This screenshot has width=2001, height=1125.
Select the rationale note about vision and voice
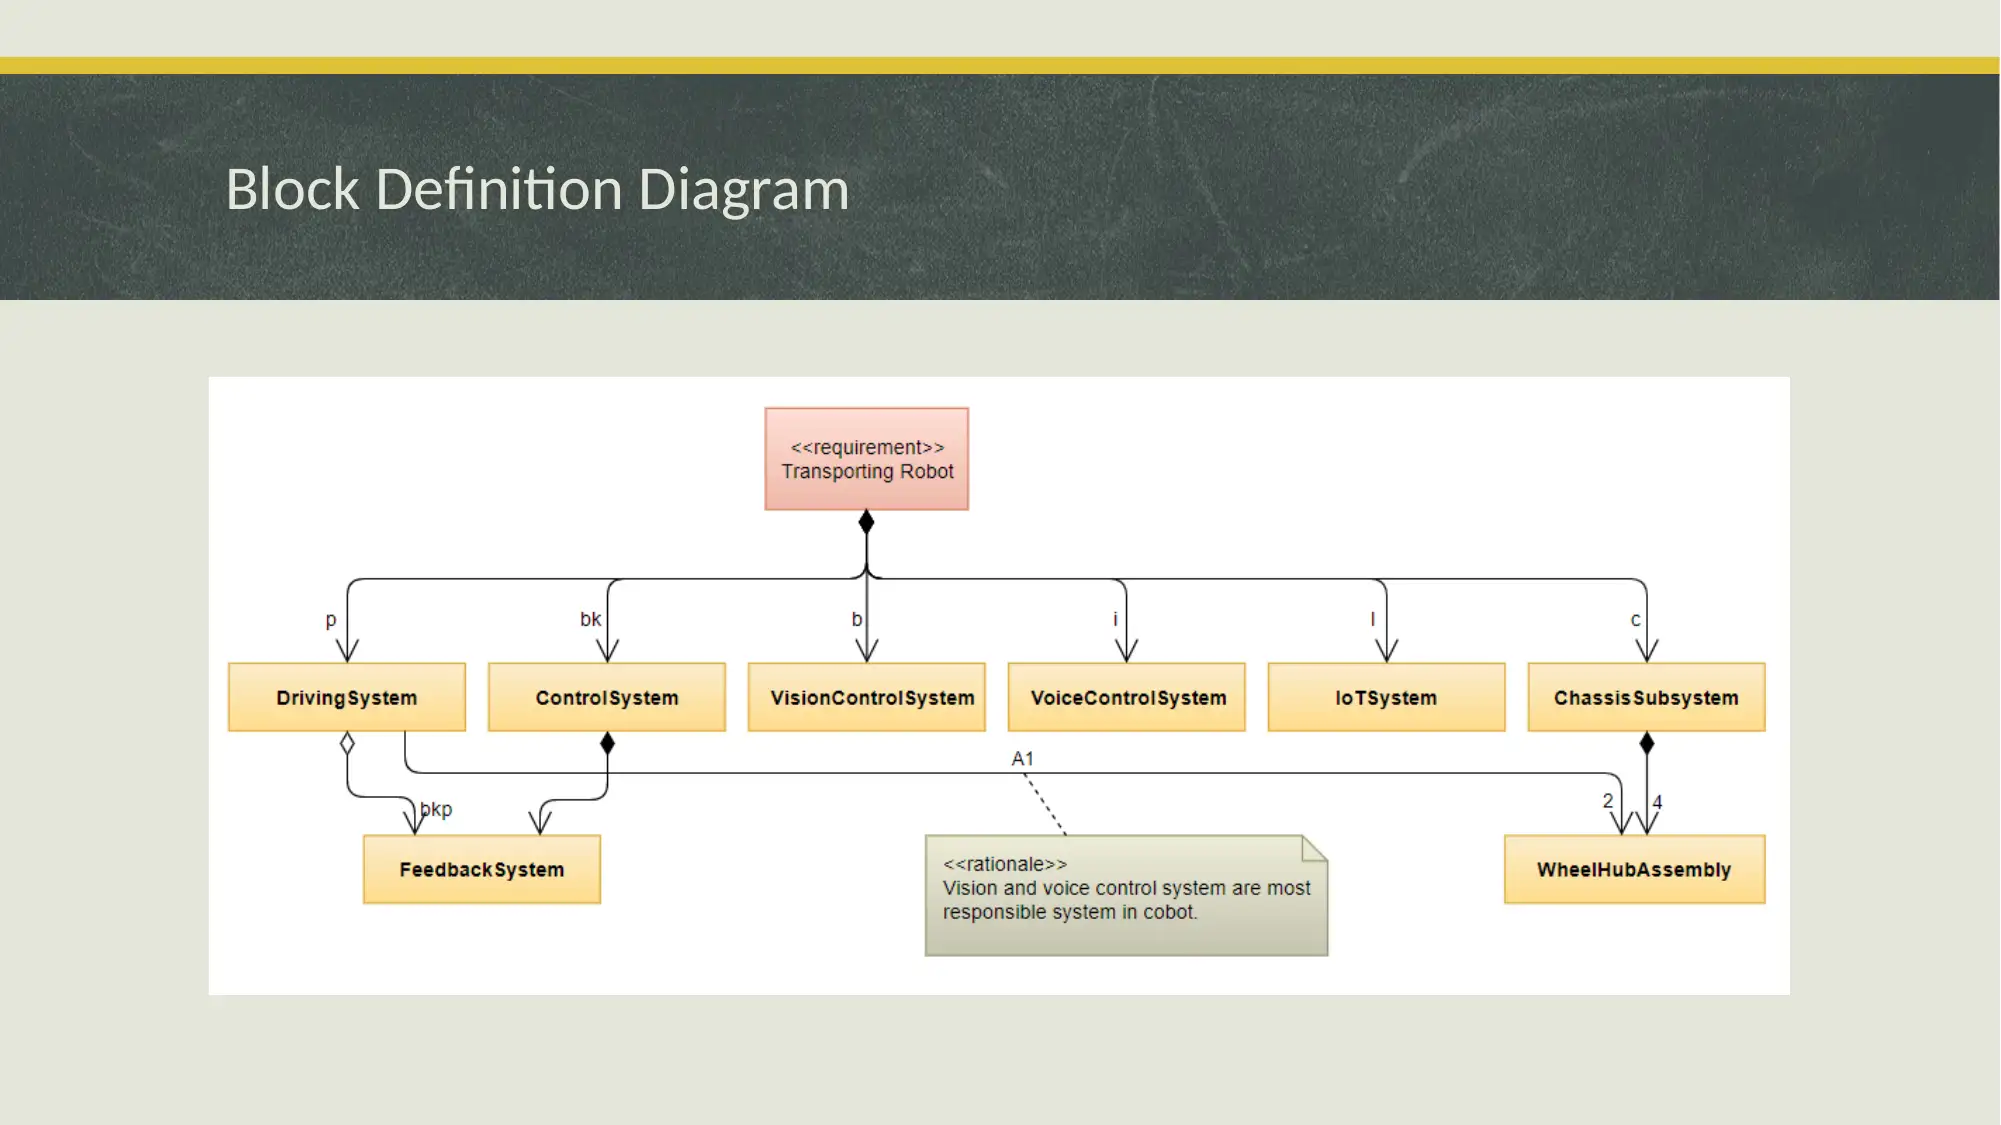[x=1127, y=895]
